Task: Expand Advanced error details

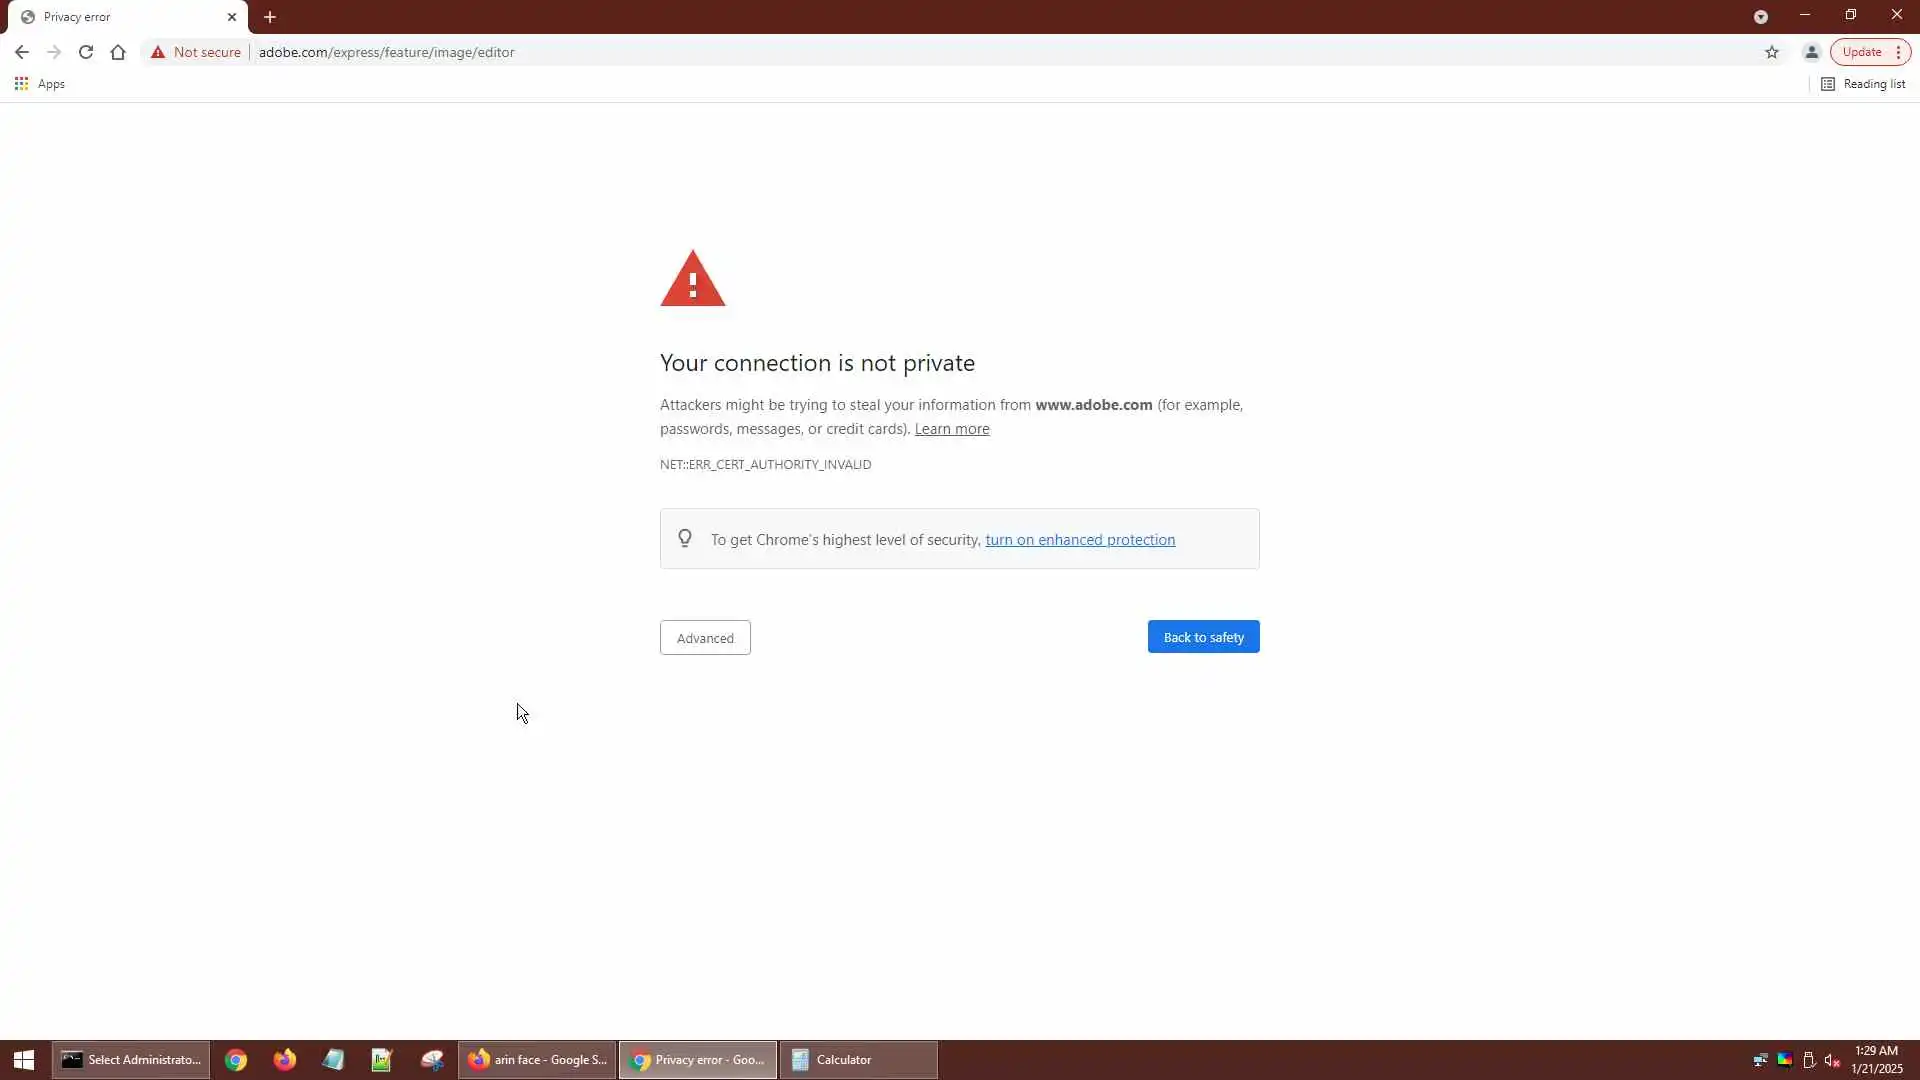Action: pos(705,638)
